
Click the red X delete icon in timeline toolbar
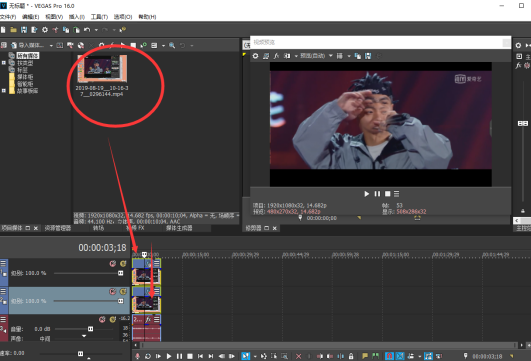coord(298,356)
